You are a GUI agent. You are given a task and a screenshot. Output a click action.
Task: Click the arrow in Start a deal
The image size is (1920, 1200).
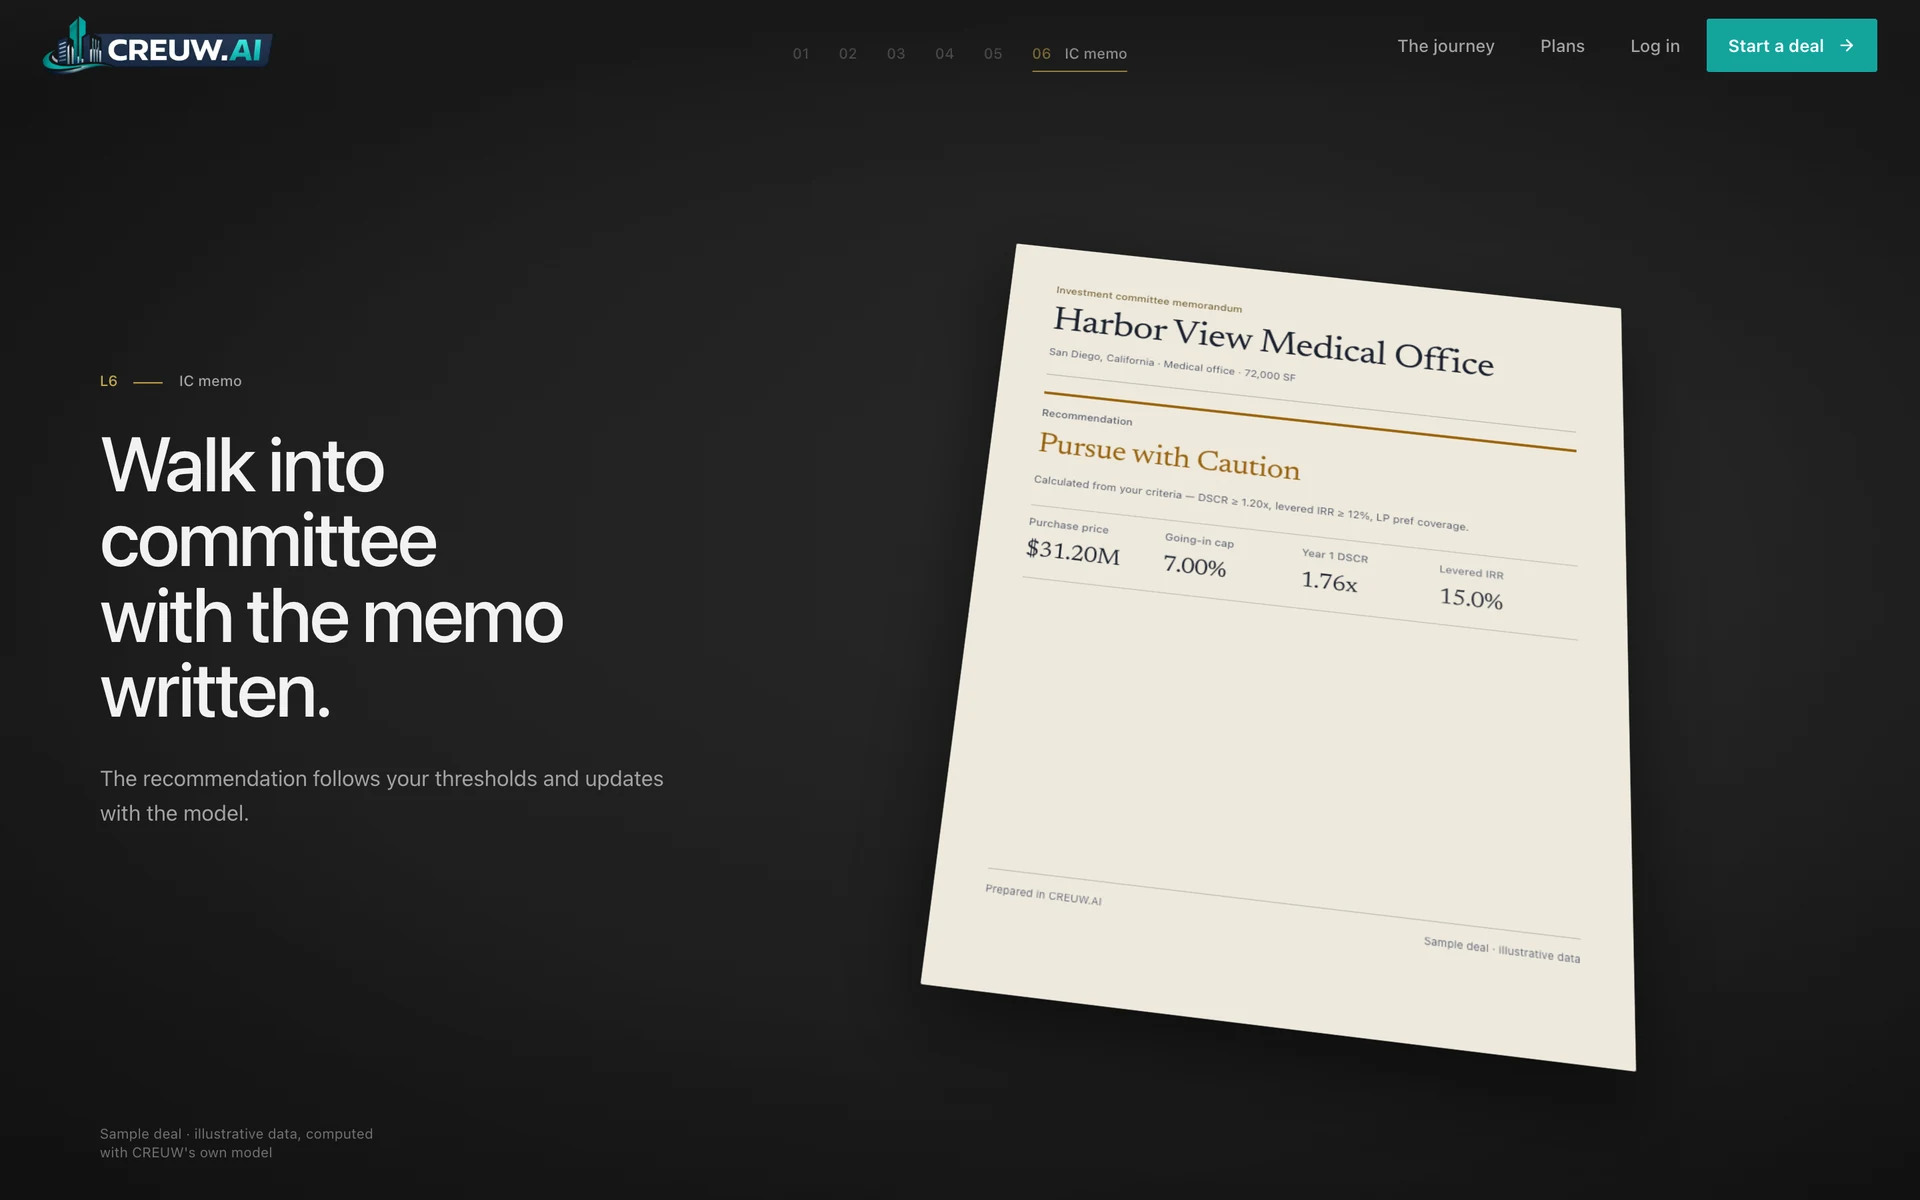click(1847, 46)
